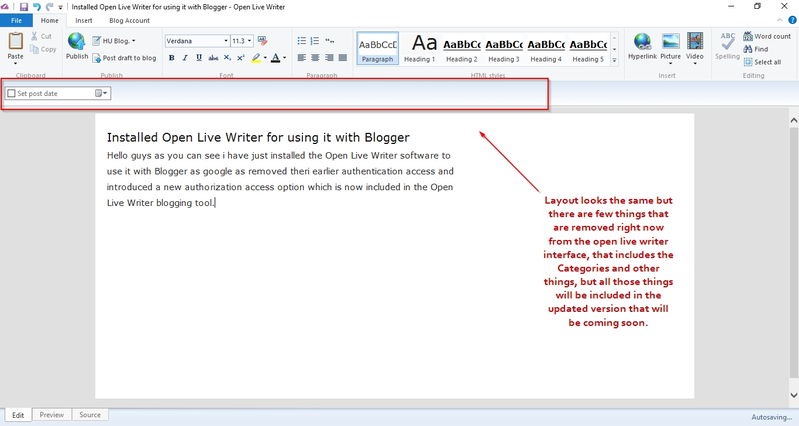
Task: Apply the Heading 4 style
Action: point(546,48)
